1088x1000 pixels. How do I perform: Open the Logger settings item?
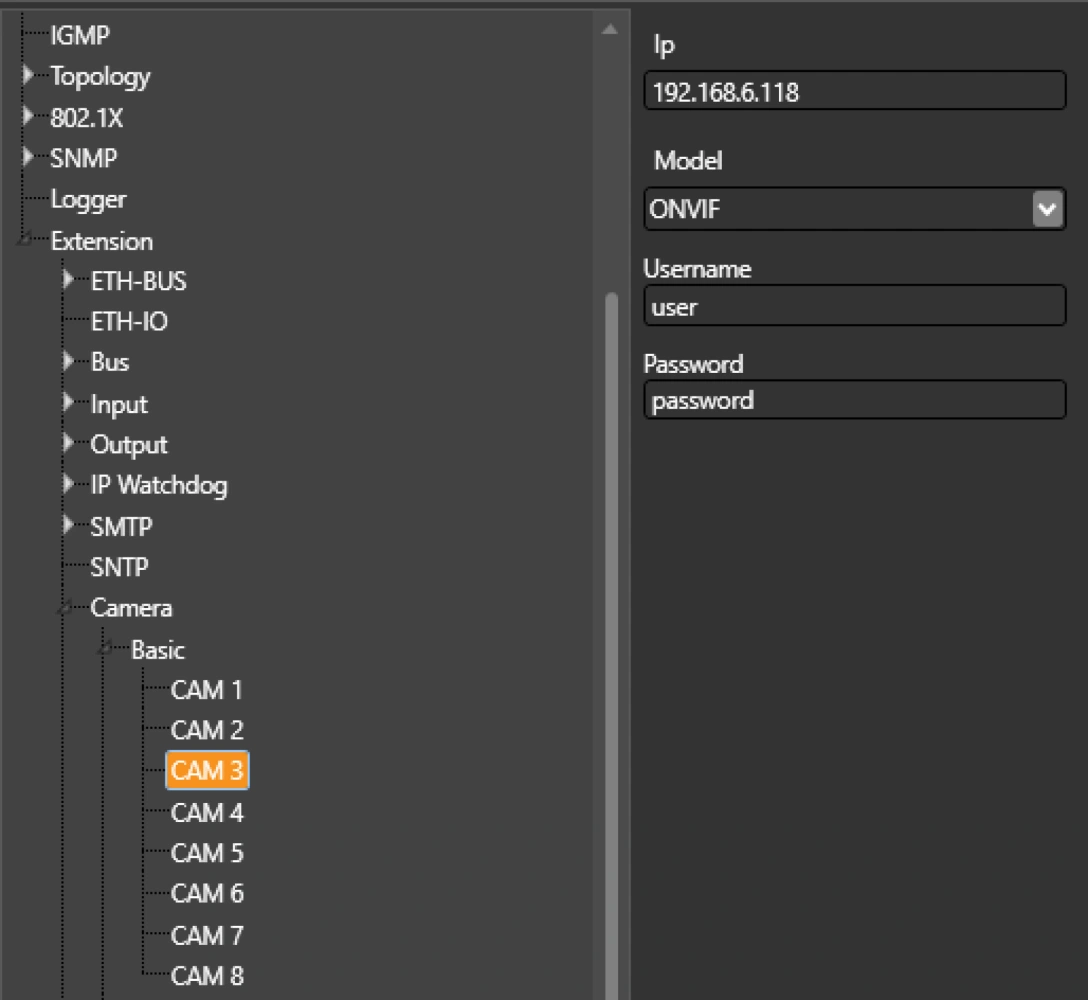click(x=88, y=200)
